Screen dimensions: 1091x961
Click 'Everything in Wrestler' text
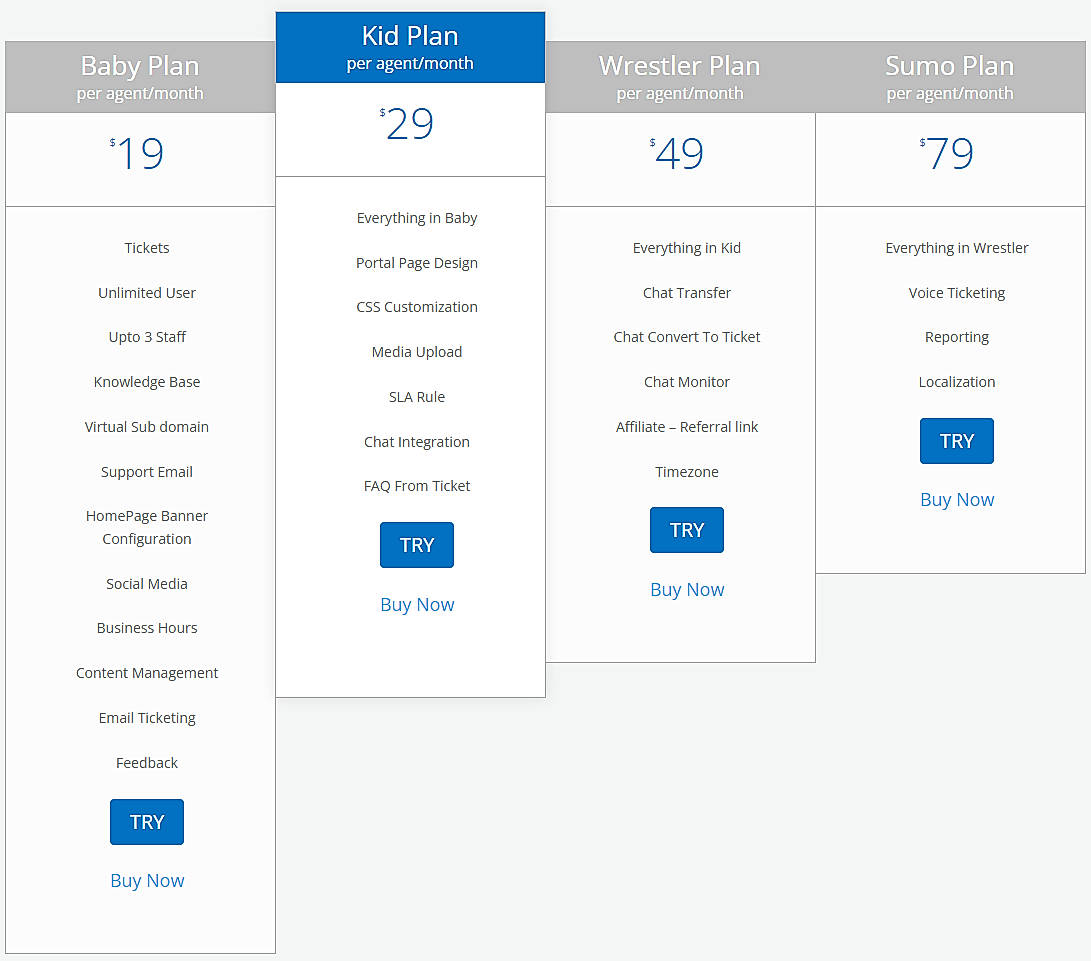(957, 248)
